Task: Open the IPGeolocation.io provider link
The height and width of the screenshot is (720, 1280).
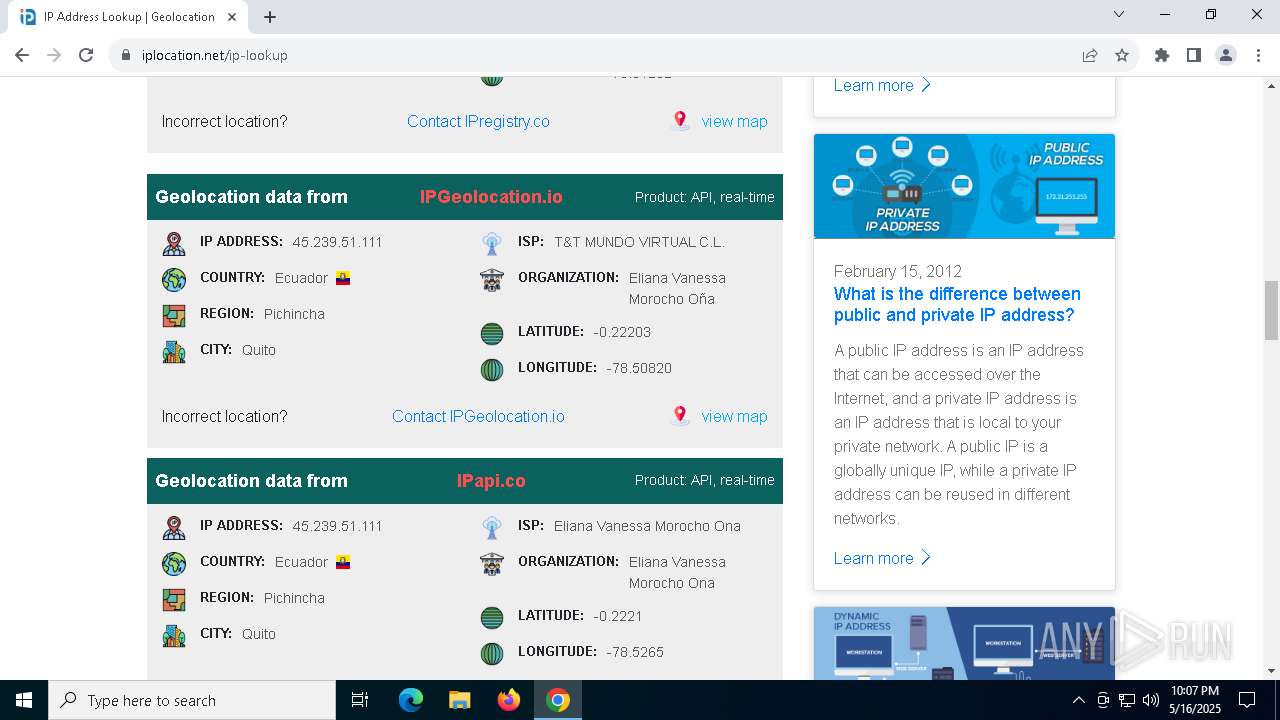Action: (491, 197)
